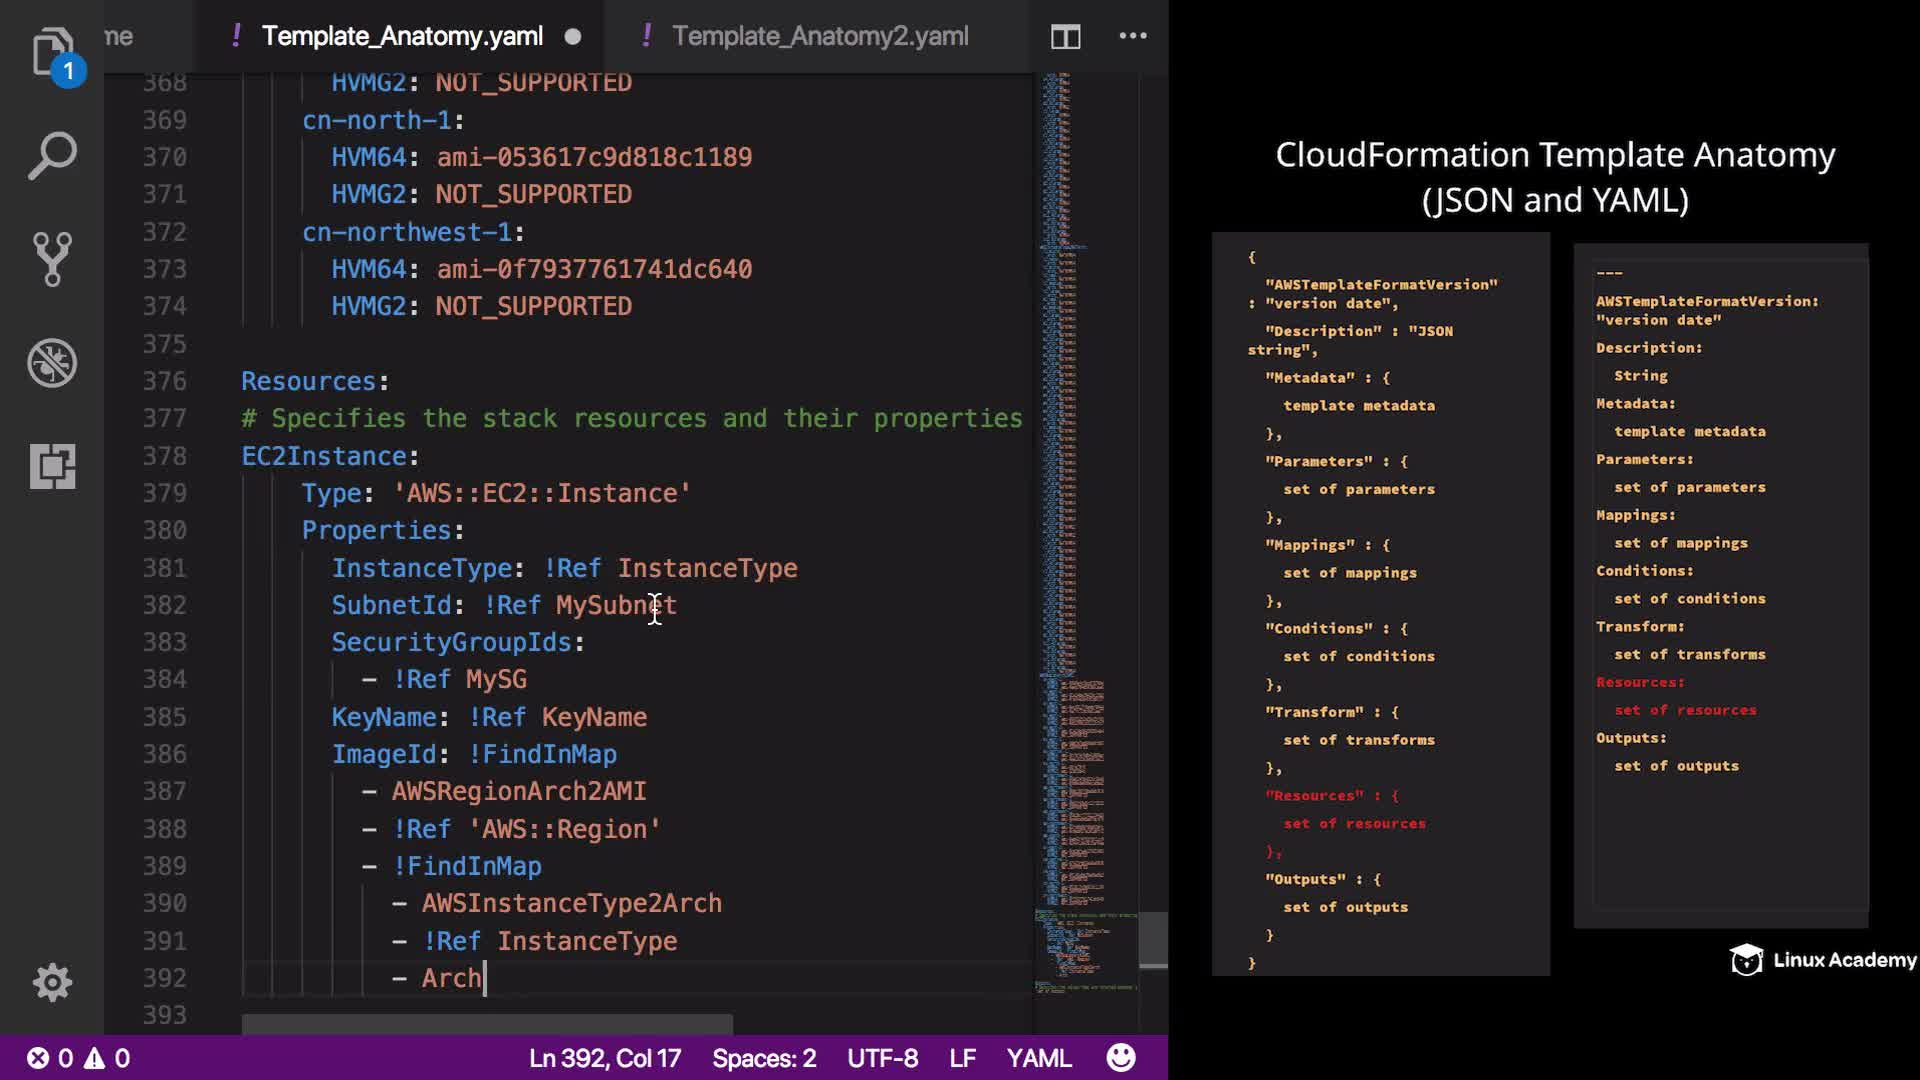This screenshot has height=1080, width=1920.
Task: Switch to the Template_Anatomy2.yaml tab
Action: (x=819, y=36)
